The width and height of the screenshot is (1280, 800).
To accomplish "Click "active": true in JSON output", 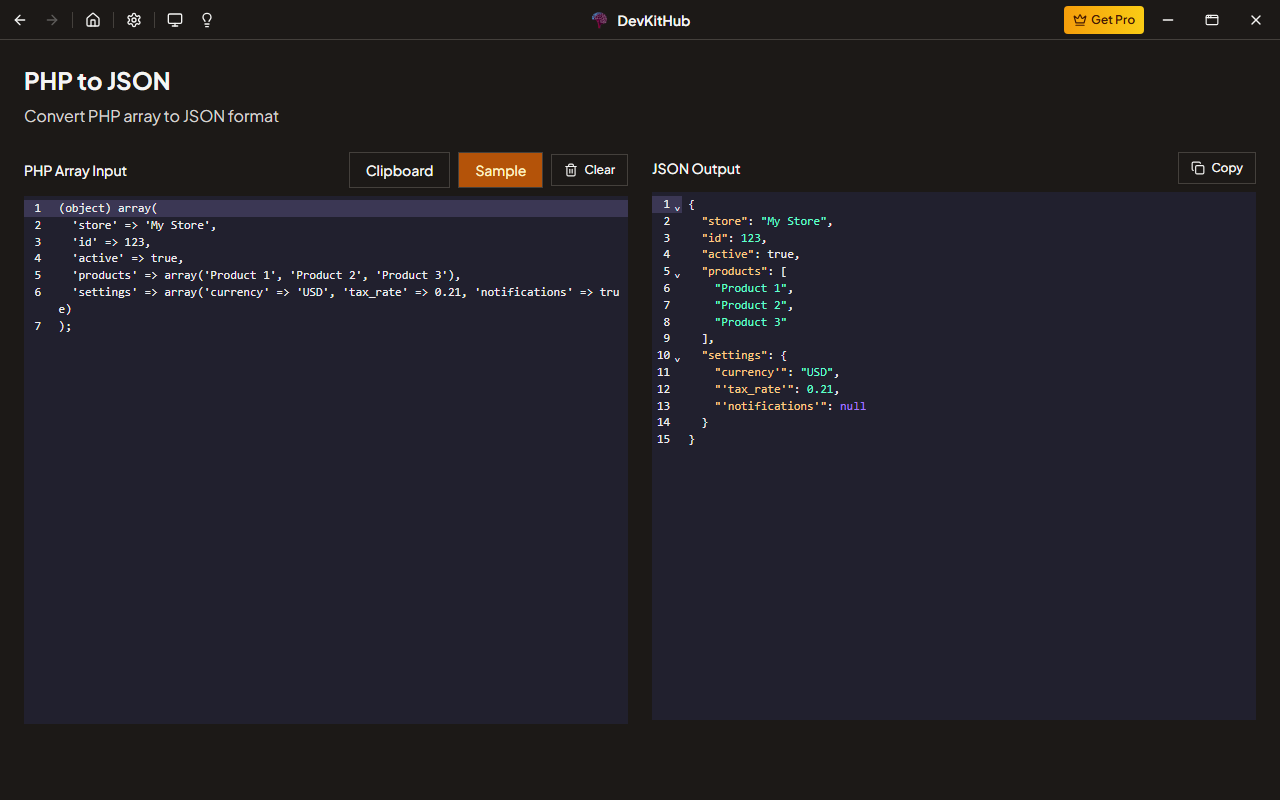I will coord(750,254).
